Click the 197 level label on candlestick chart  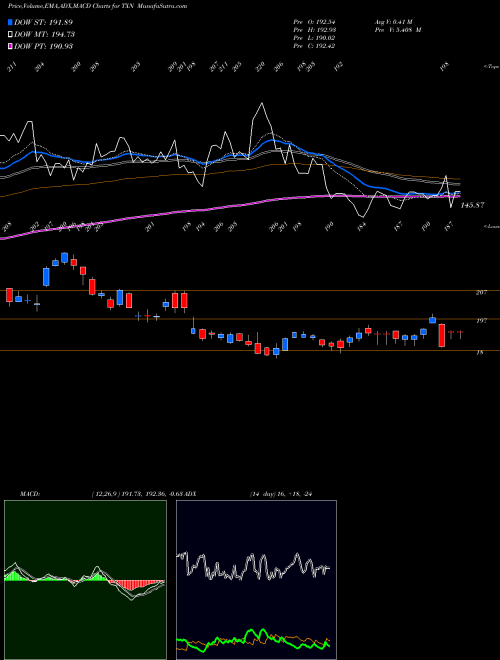click(x=481, y=321)
